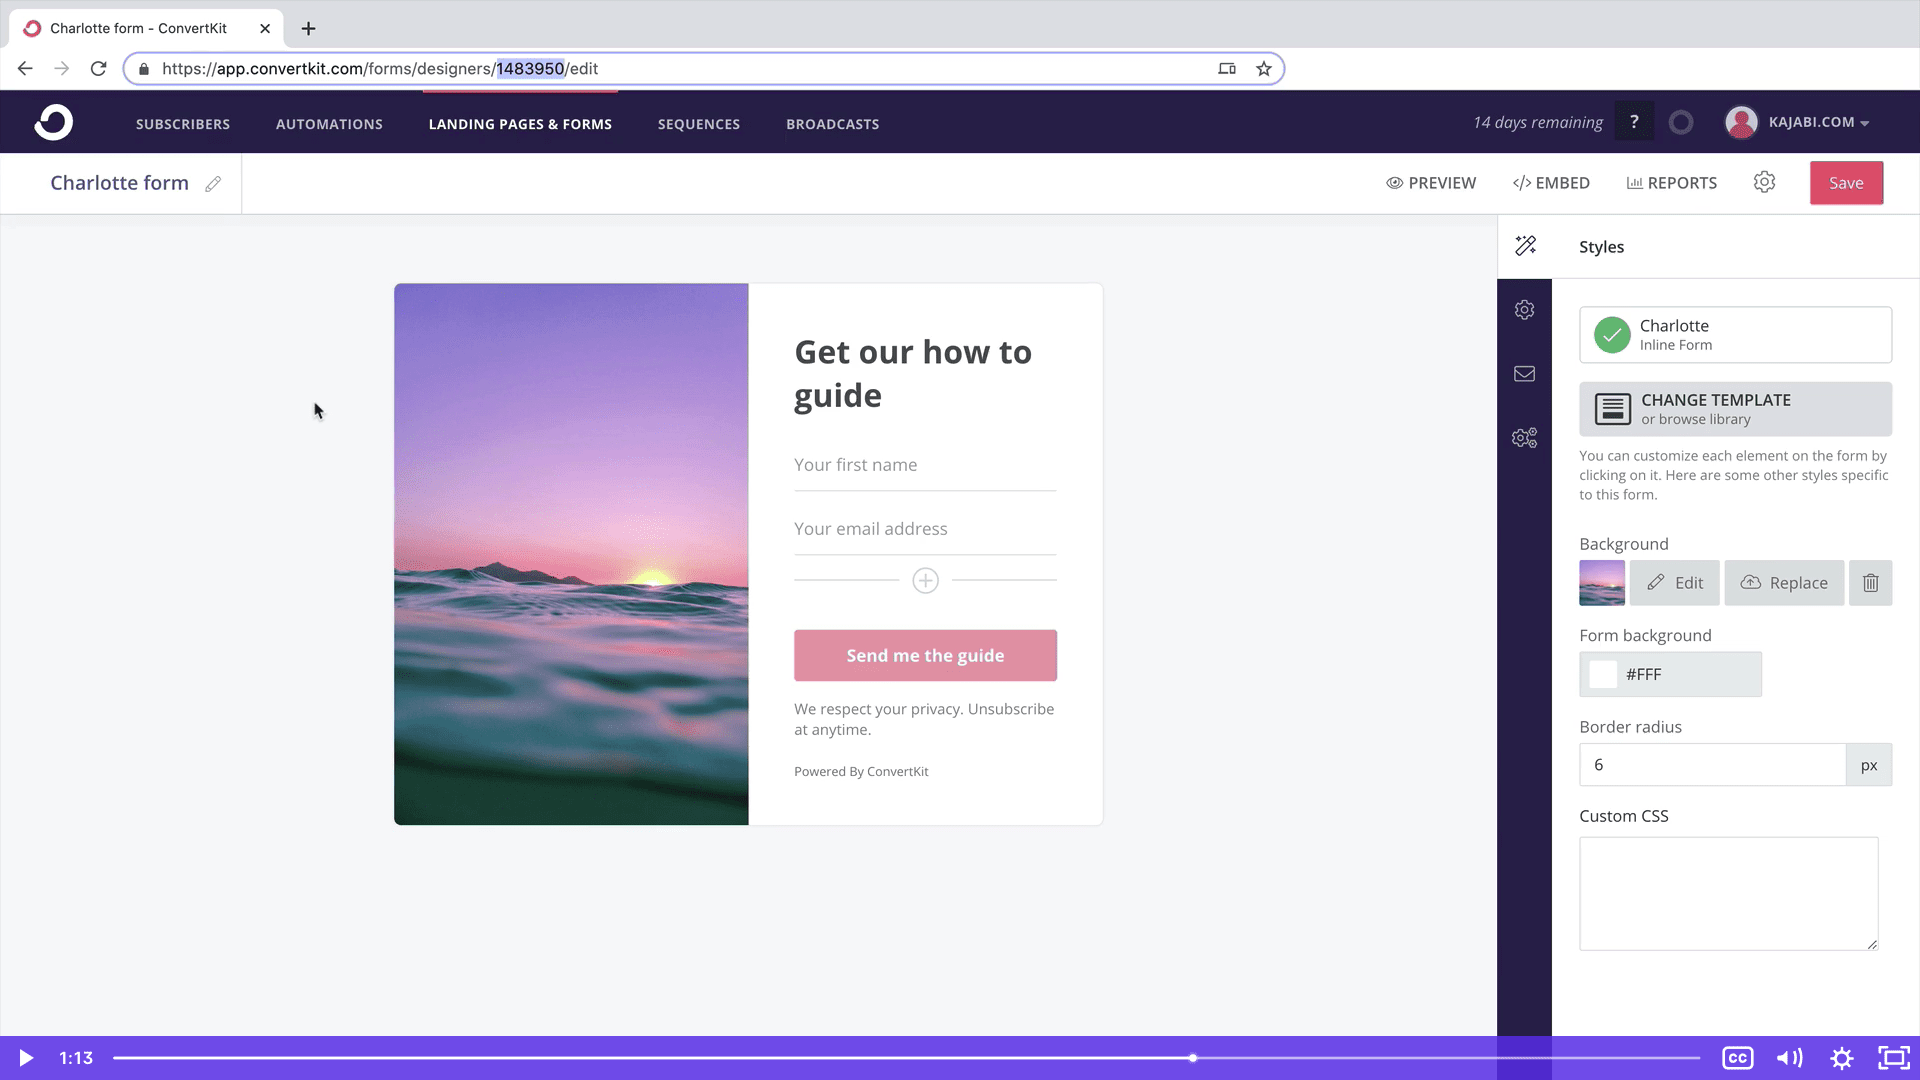This screenshot has height=1080, width=1920.
Task: Delete background image with trash icon
Action: coord(1870,583)
